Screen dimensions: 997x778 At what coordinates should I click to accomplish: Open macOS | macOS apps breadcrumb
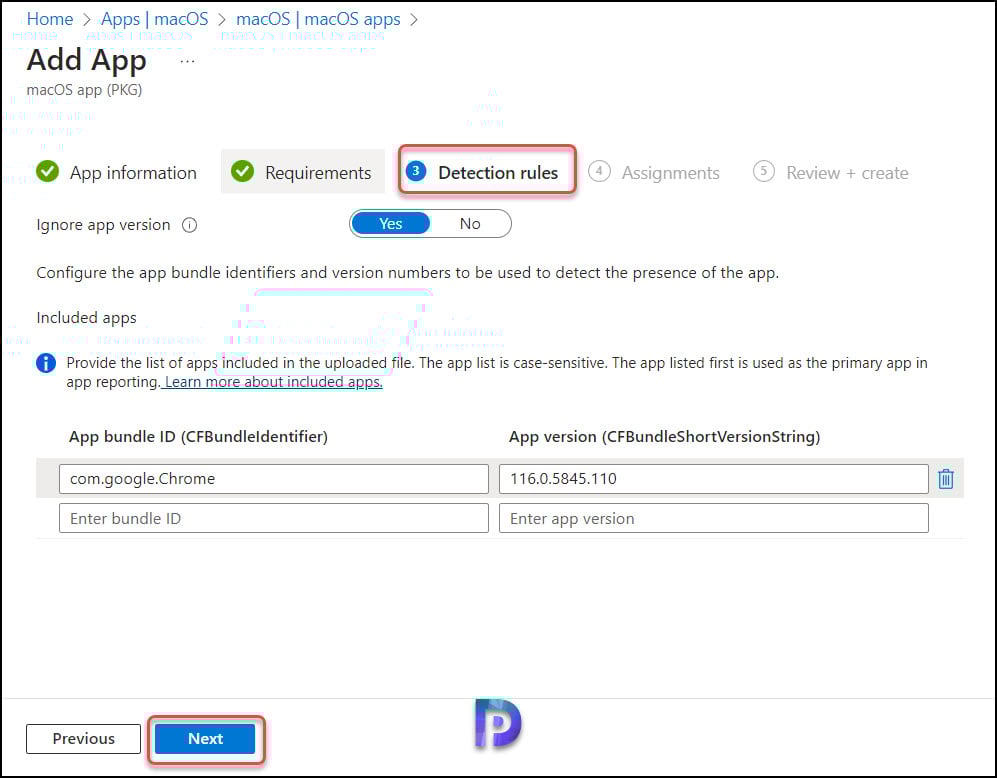[x=318, y=19]
